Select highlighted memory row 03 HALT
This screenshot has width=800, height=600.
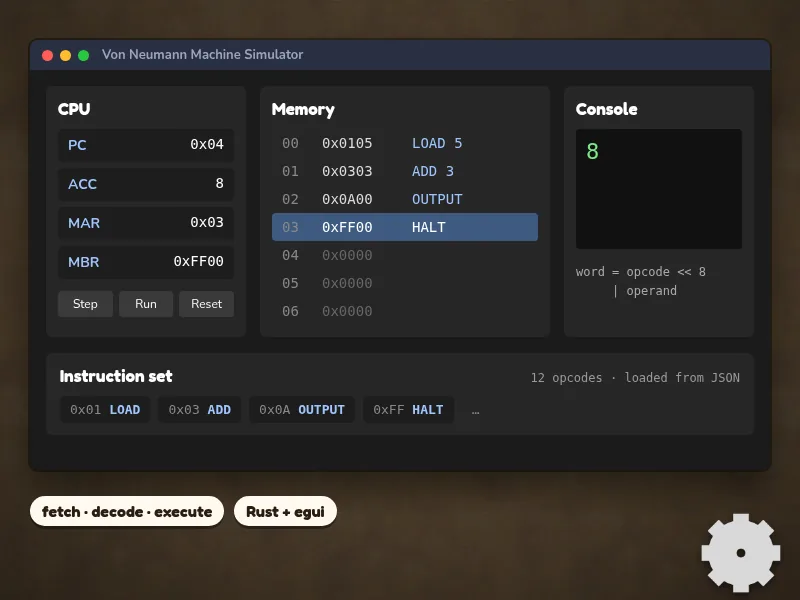(x=405, y=227)
